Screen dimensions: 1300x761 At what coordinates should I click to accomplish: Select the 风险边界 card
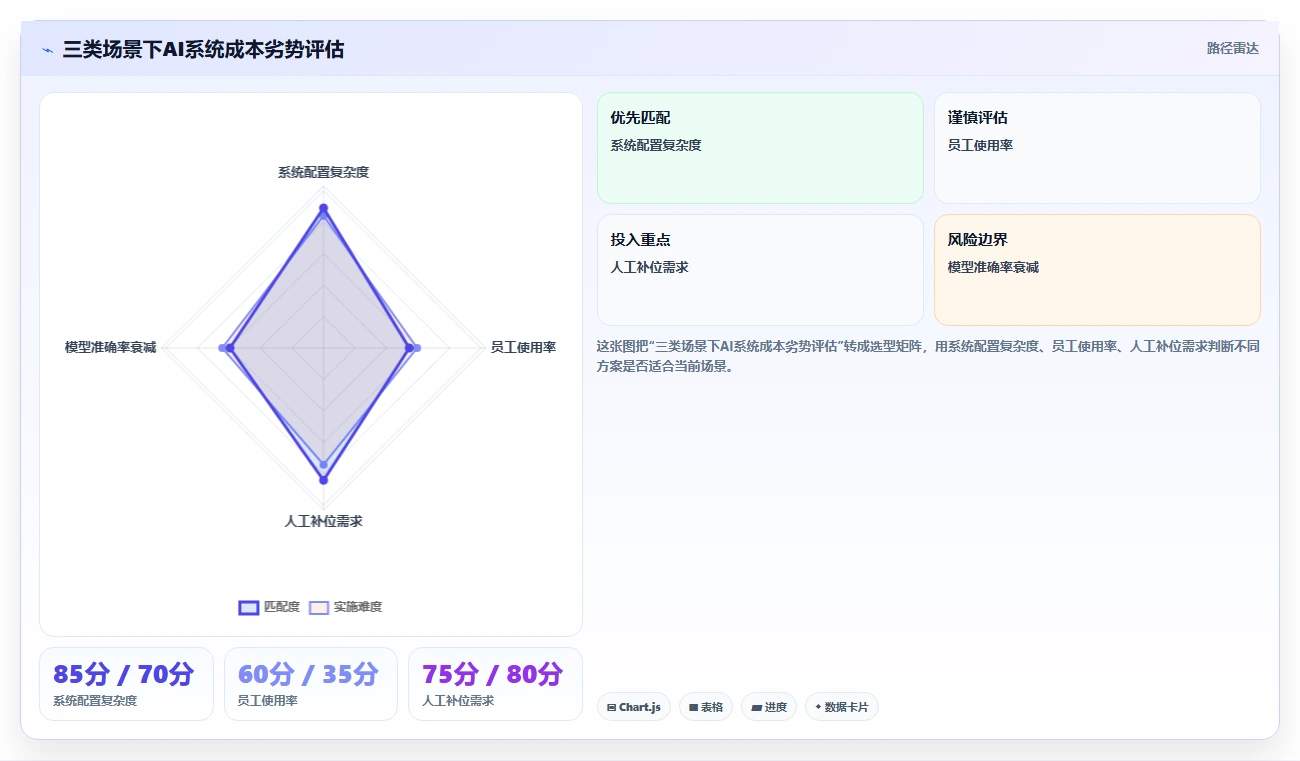(x=1097, y=270)
